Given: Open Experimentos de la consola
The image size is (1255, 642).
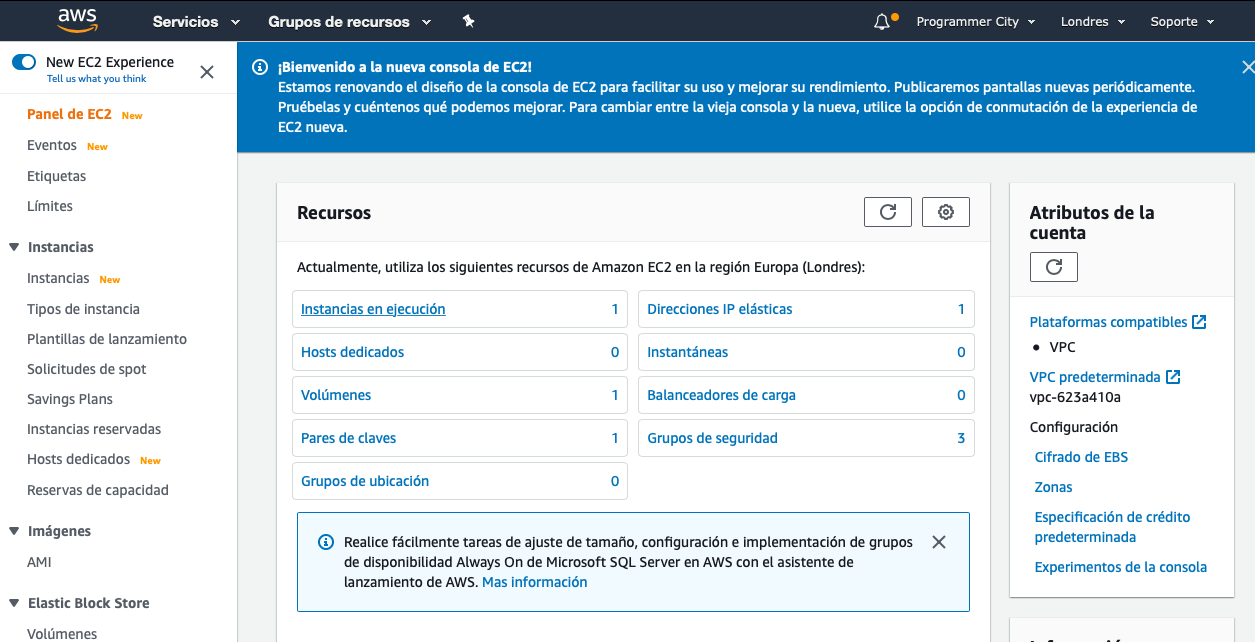Looking at the screenshot, I should [1120, 567].
